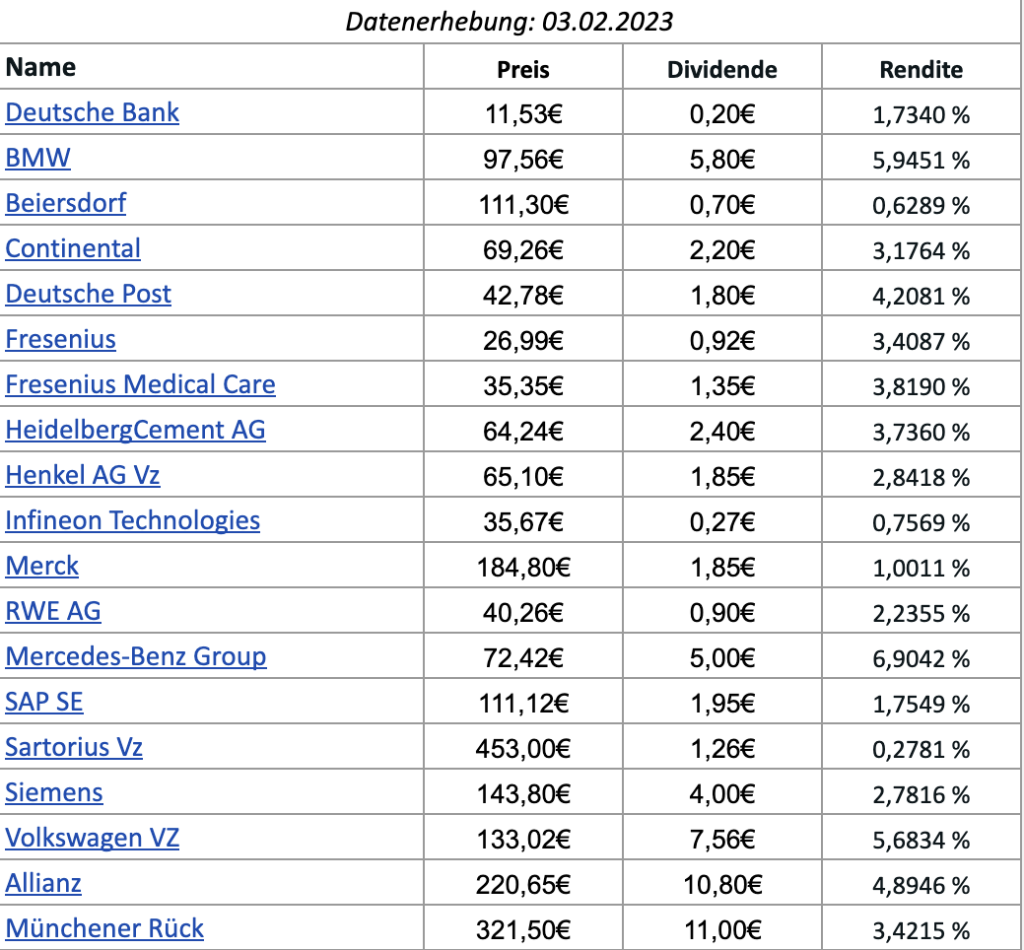Select Münchener Rück price 321,50€
This screenshot has width=1024, height=950.
point(523,930)
